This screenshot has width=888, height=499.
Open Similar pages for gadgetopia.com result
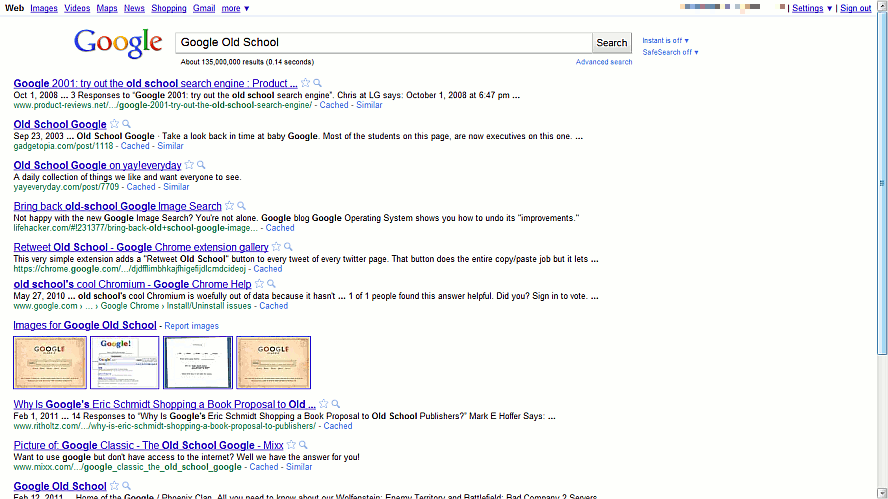pyautogui.click(x=170, y=146)
